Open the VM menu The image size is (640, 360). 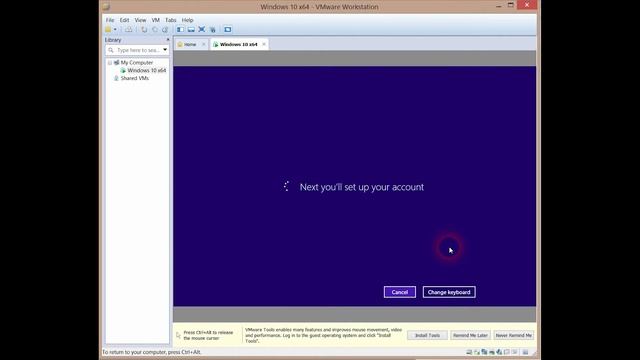pyautogui.click(x=156, y=20)
